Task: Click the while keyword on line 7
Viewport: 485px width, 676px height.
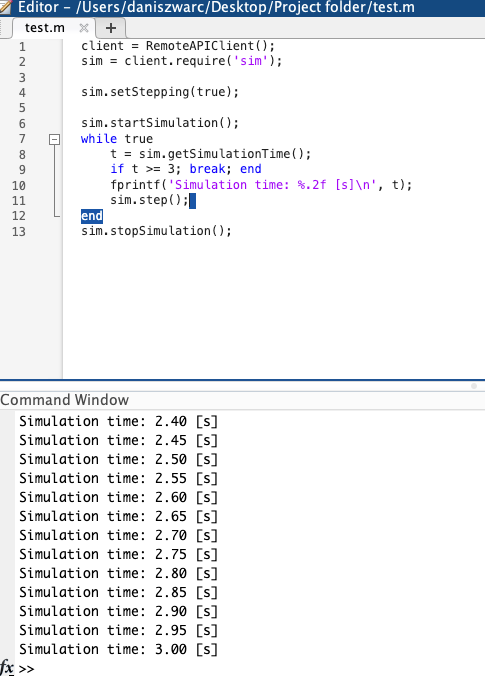Action: point(99,139)
